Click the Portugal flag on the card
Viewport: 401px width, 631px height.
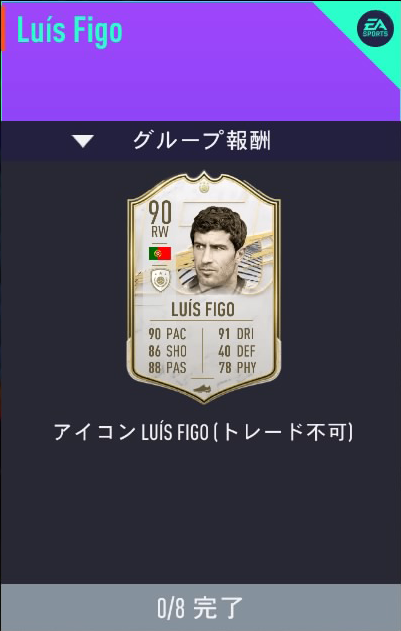point(160,254)
